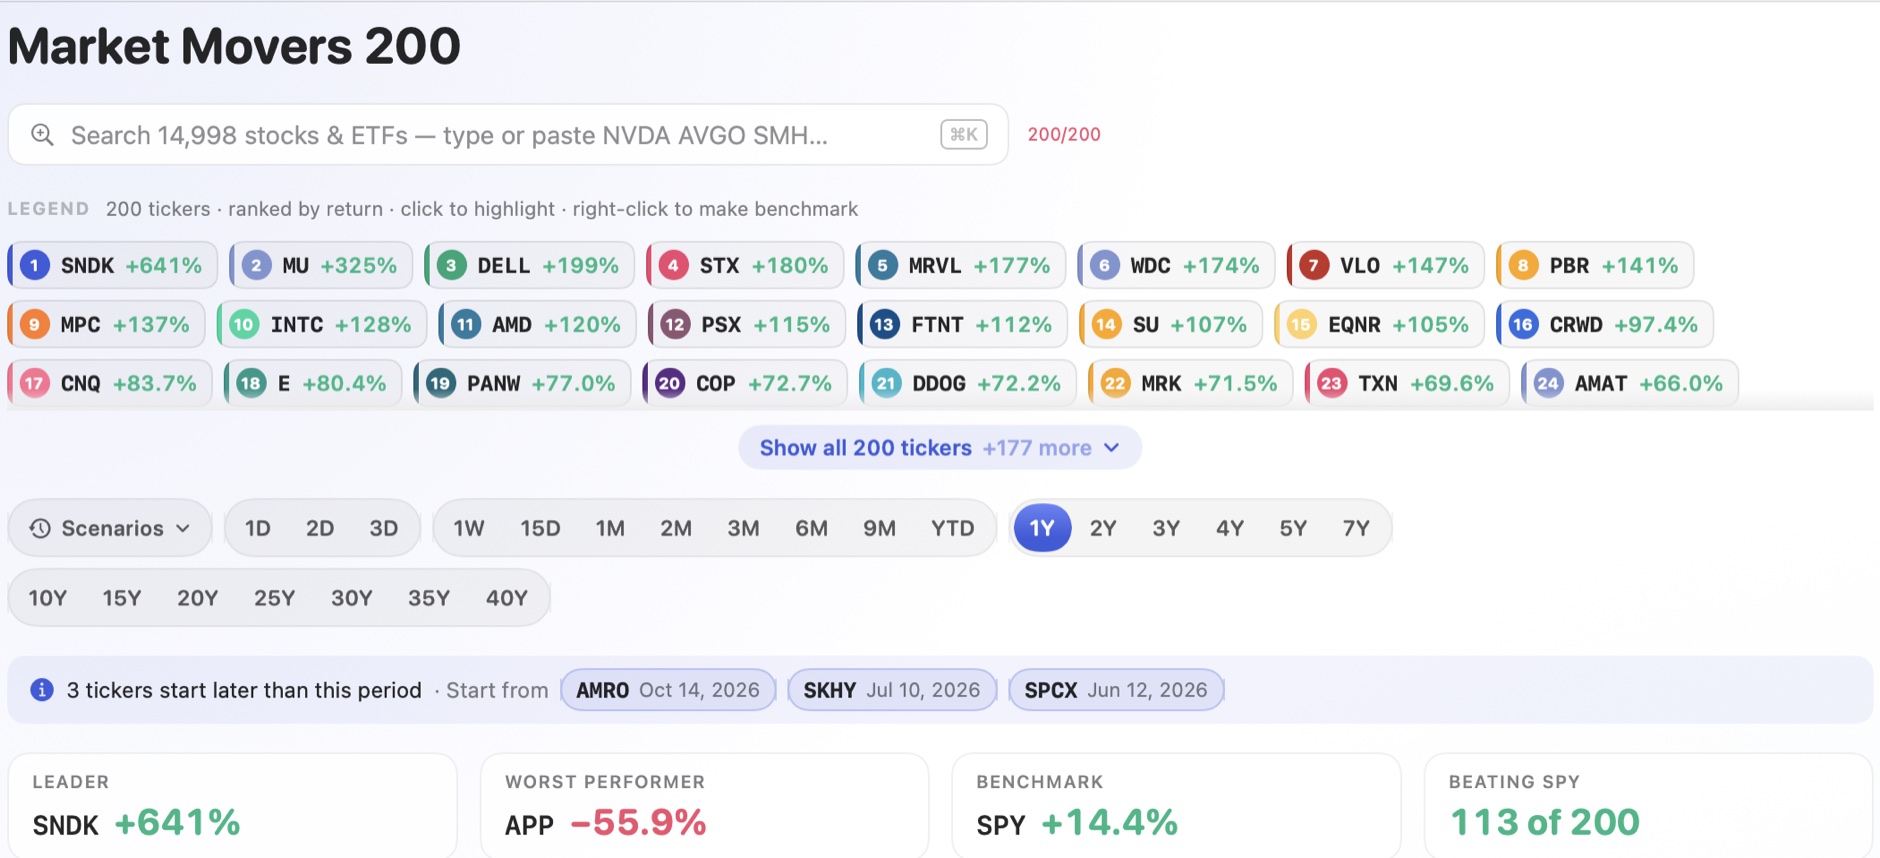Screen dimensions: 1880x858
Task: Click the search magnifier icon
Action: 42,134
